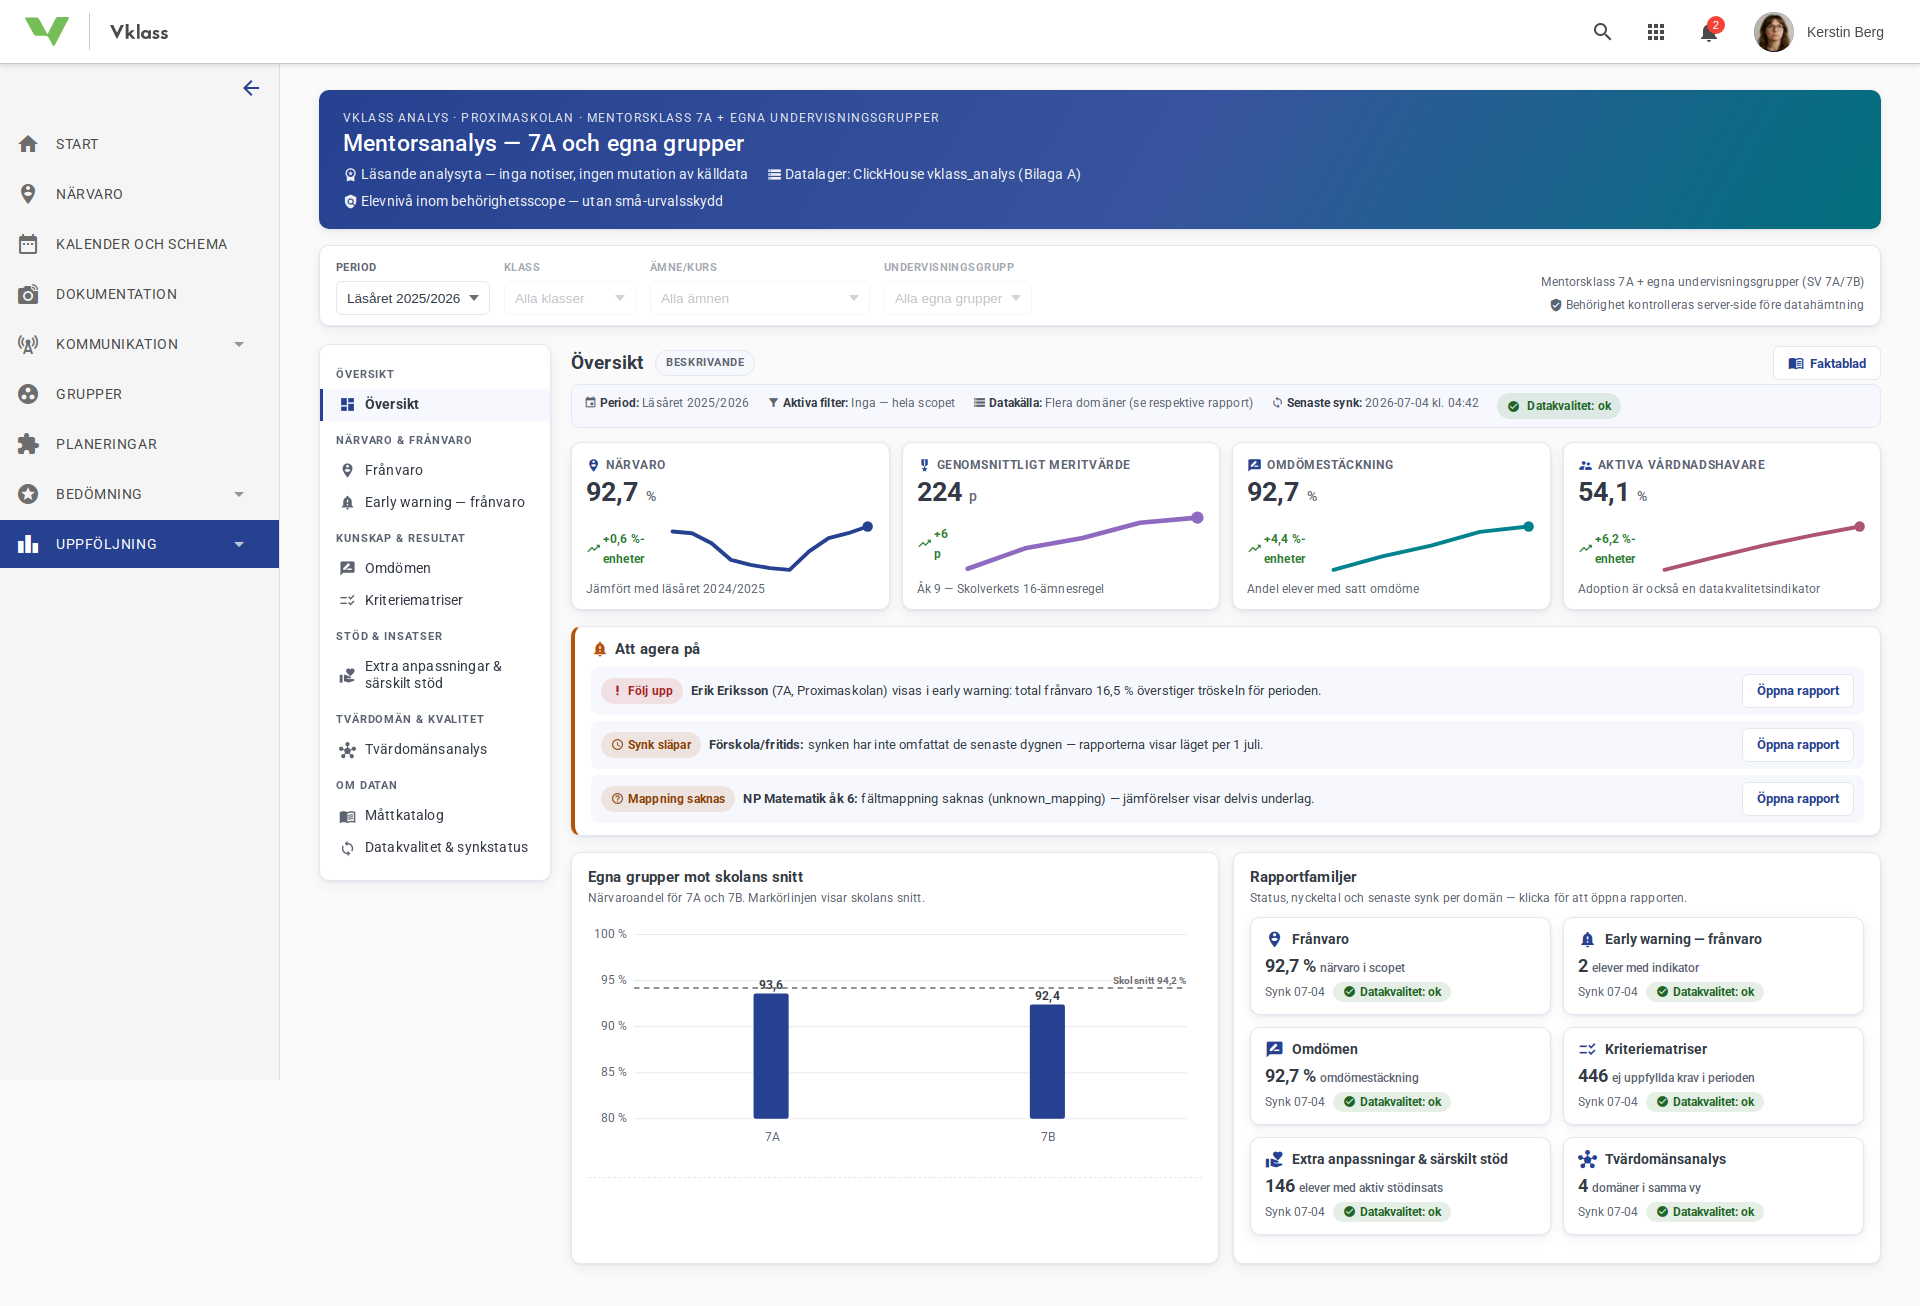Go to START home icon

click(28, 144)
